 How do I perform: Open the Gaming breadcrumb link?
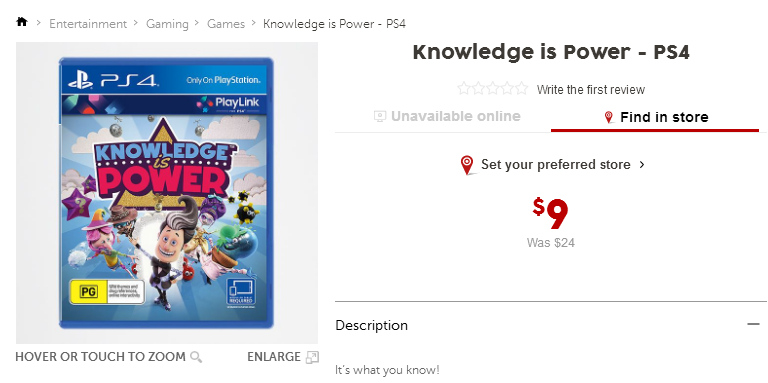click(x=167, y=24)
